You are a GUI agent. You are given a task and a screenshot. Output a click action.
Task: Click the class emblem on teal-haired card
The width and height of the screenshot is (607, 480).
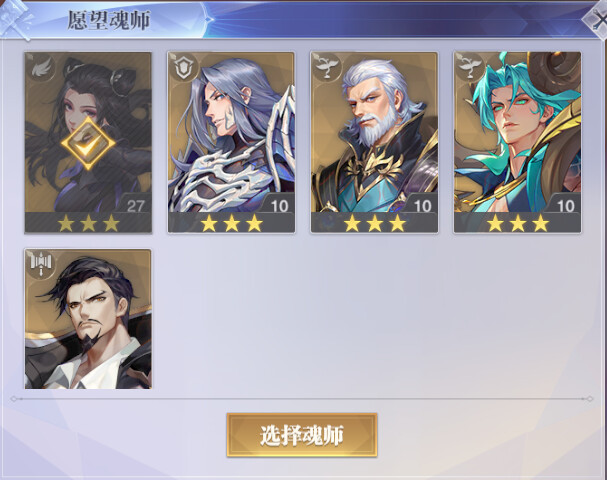471,68
